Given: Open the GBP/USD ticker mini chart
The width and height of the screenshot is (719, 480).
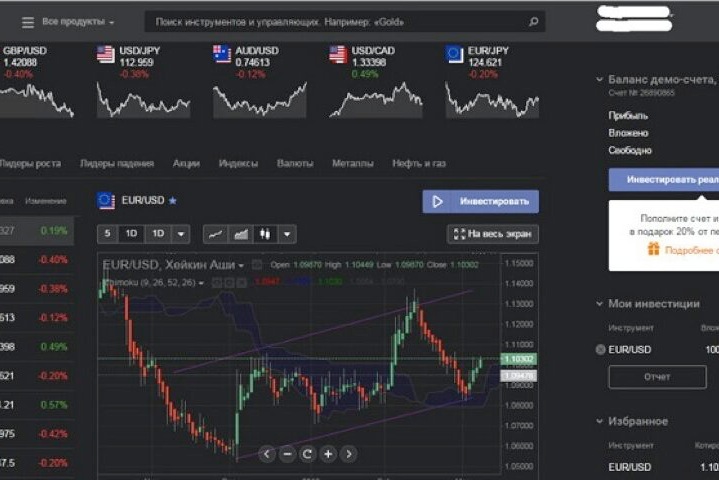Looking at the screenshot, I should point(37,101).
